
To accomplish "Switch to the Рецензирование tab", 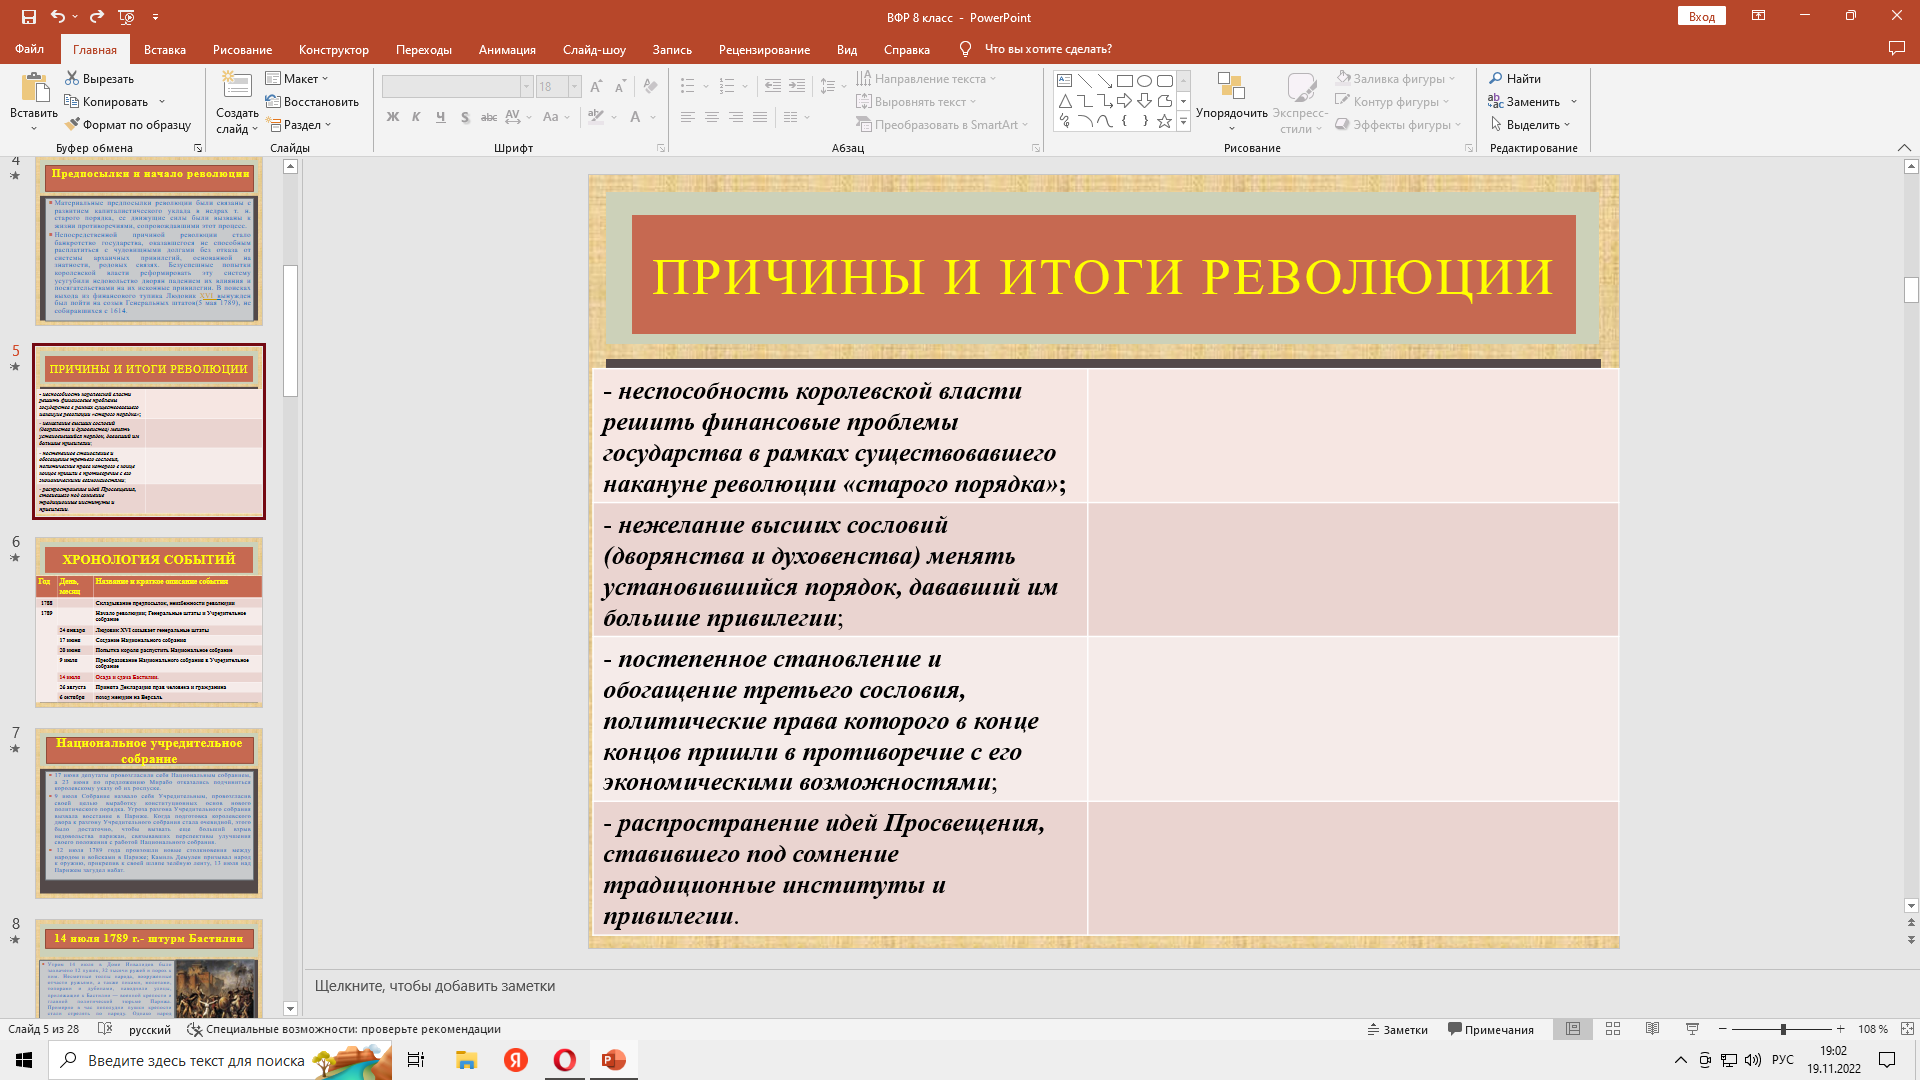I will point(764,49).
